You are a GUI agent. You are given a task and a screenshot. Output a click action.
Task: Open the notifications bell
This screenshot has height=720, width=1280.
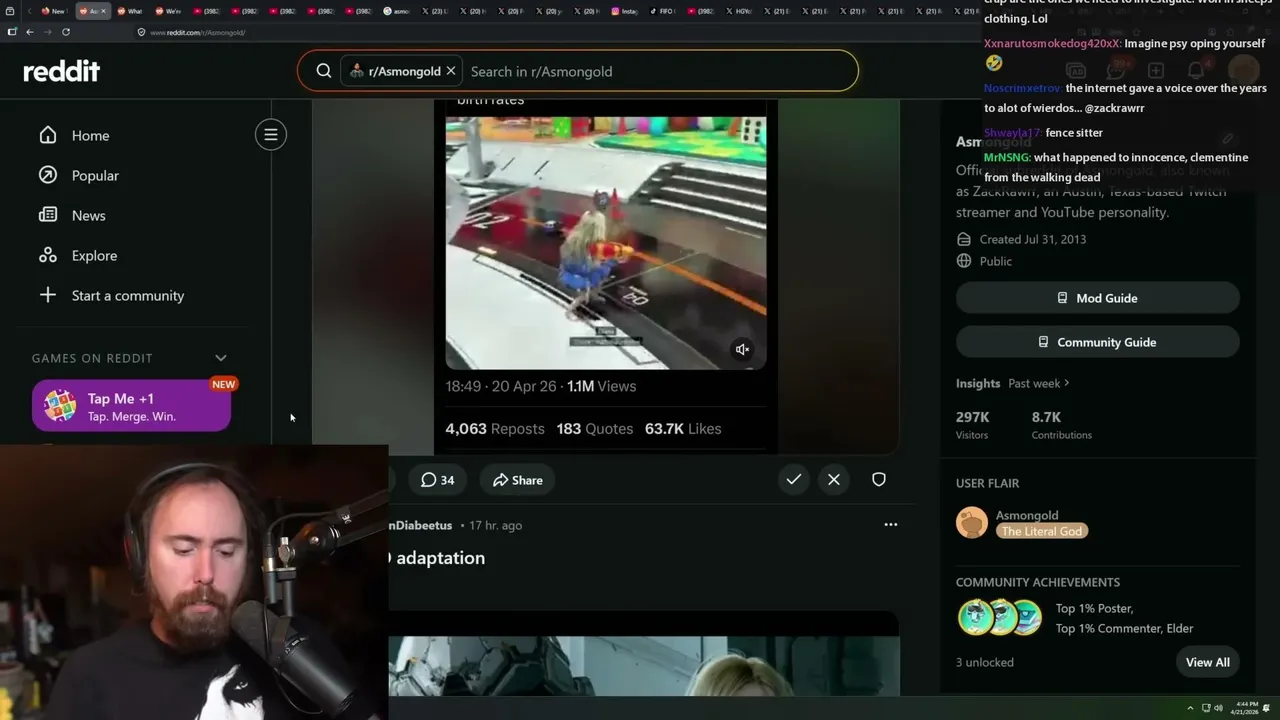1196,70
